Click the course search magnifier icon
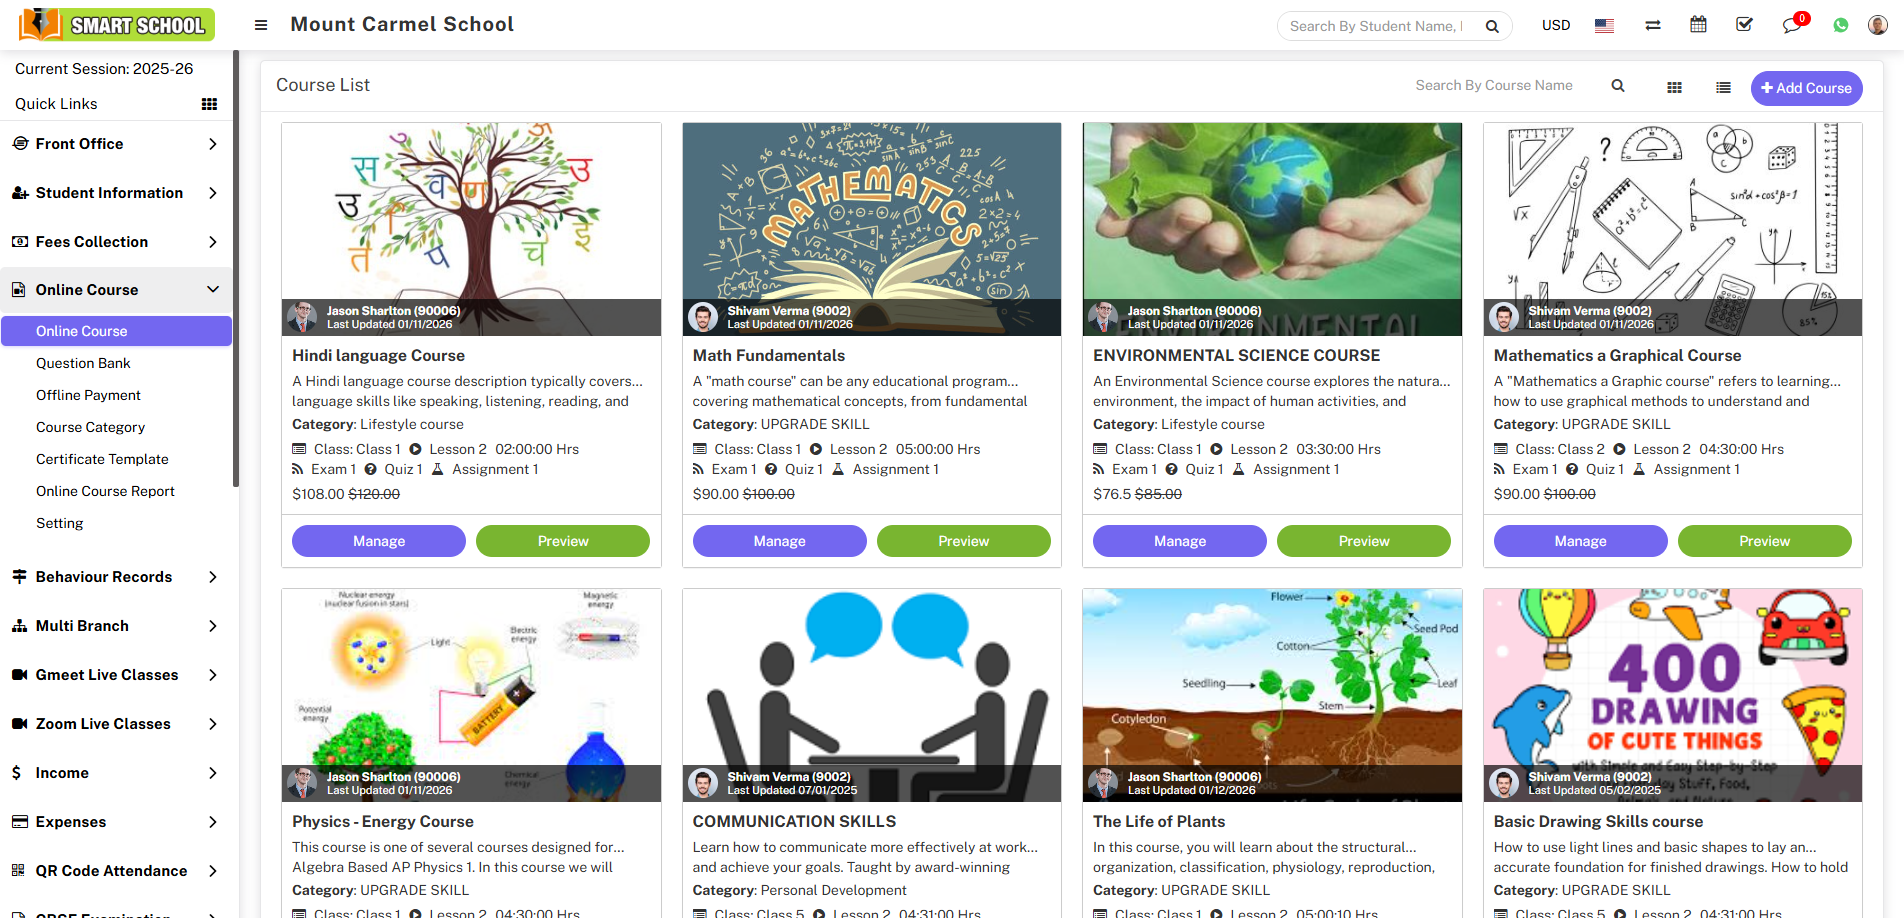 click(1617, 86)
